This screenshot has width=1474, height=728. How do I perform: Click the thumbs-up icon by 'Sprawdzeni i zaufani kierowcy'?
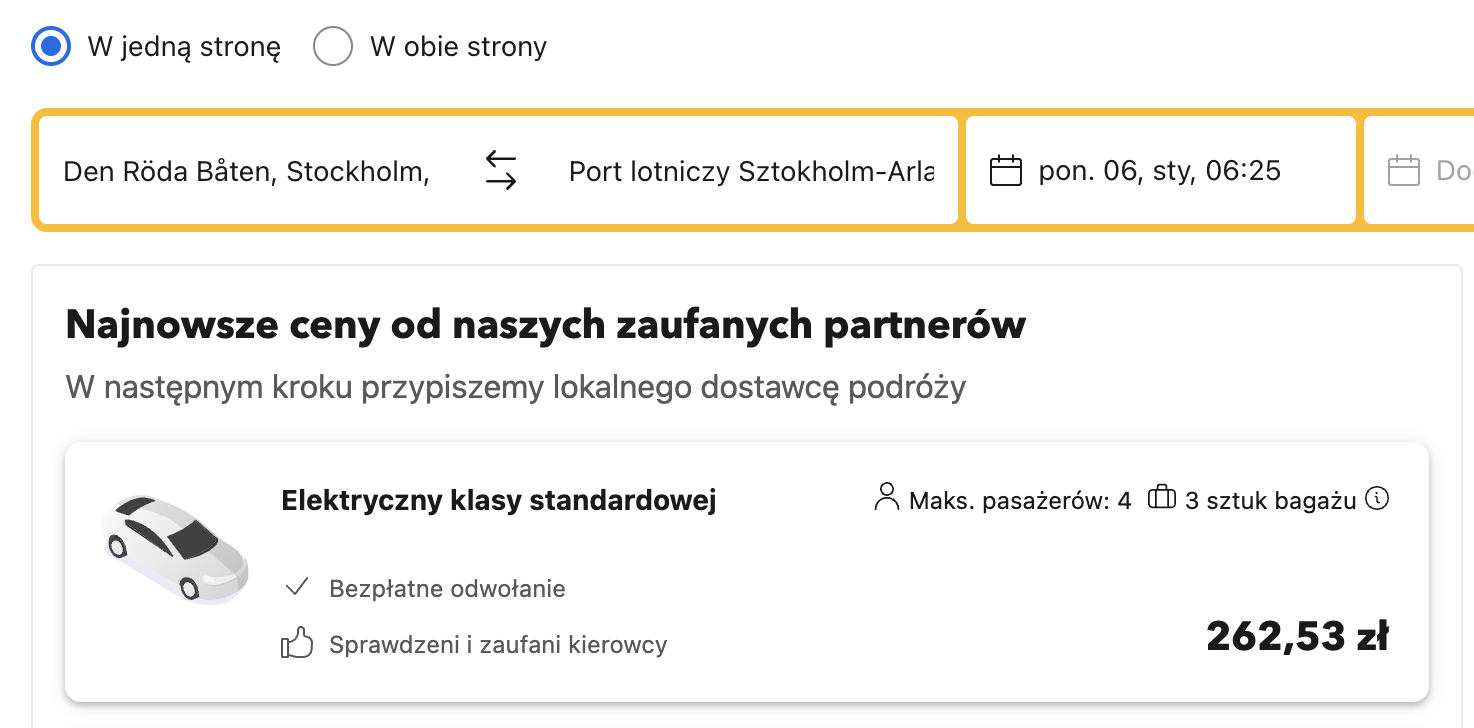point(297,644)
